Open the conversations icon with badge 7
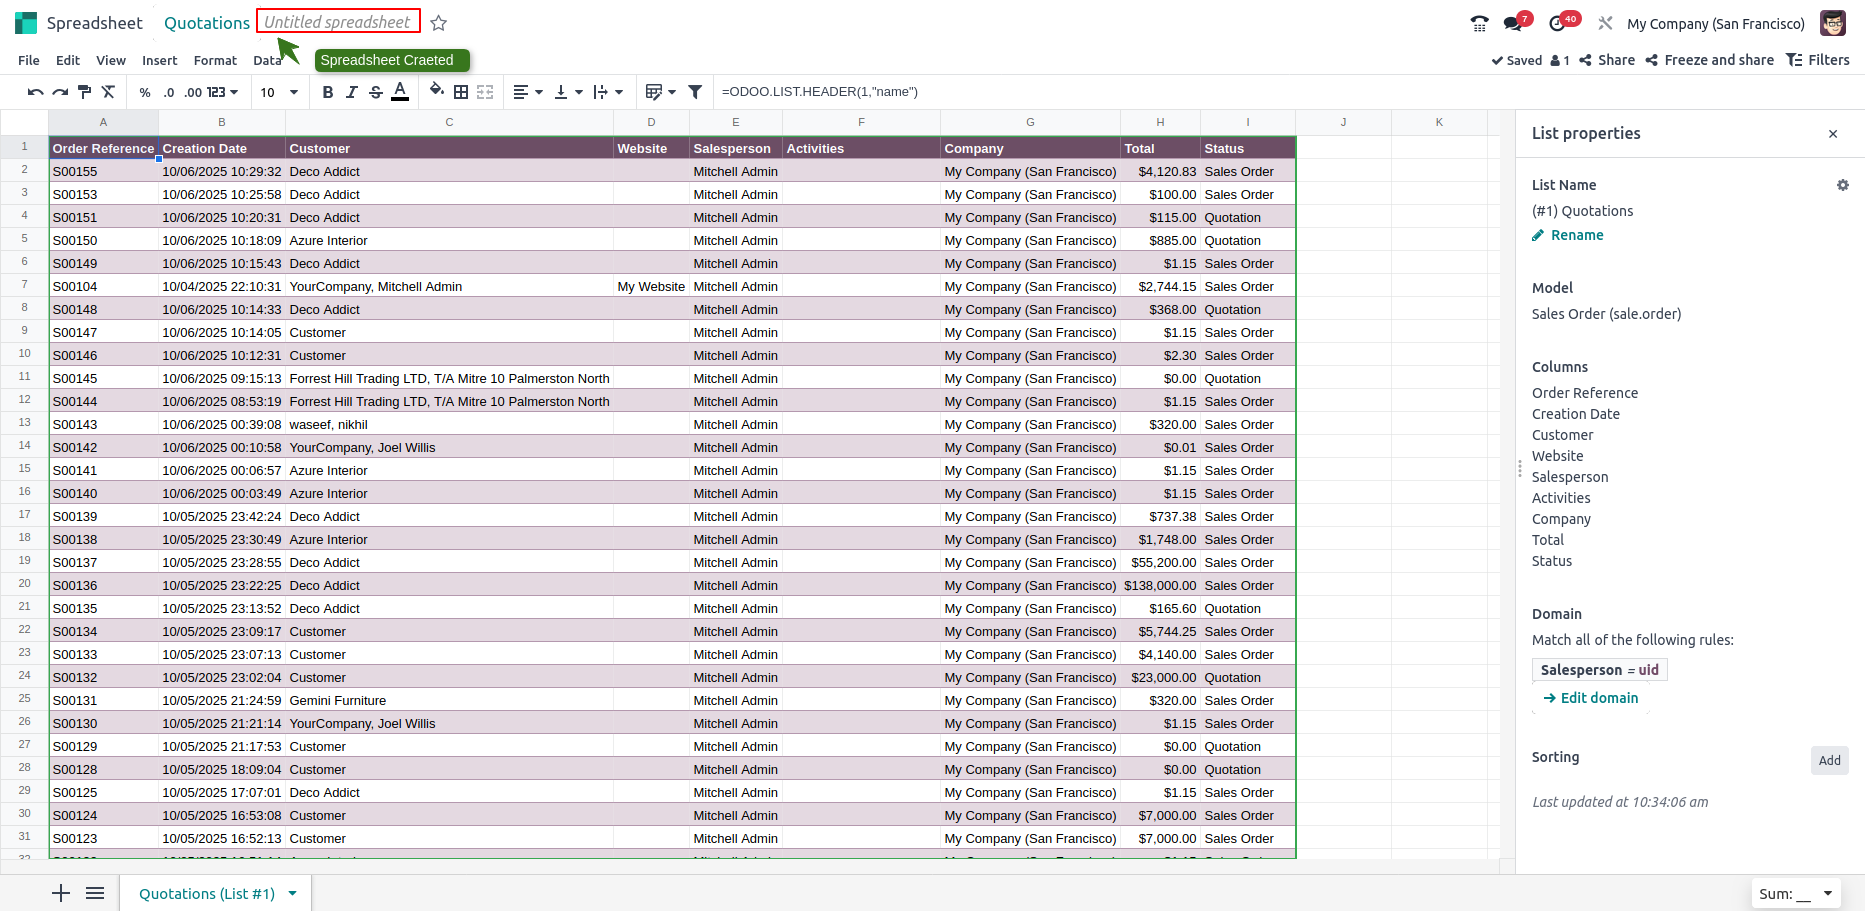Image resolution: width=1865 pixels, height=911 pixels. (x=1513, y=23)
